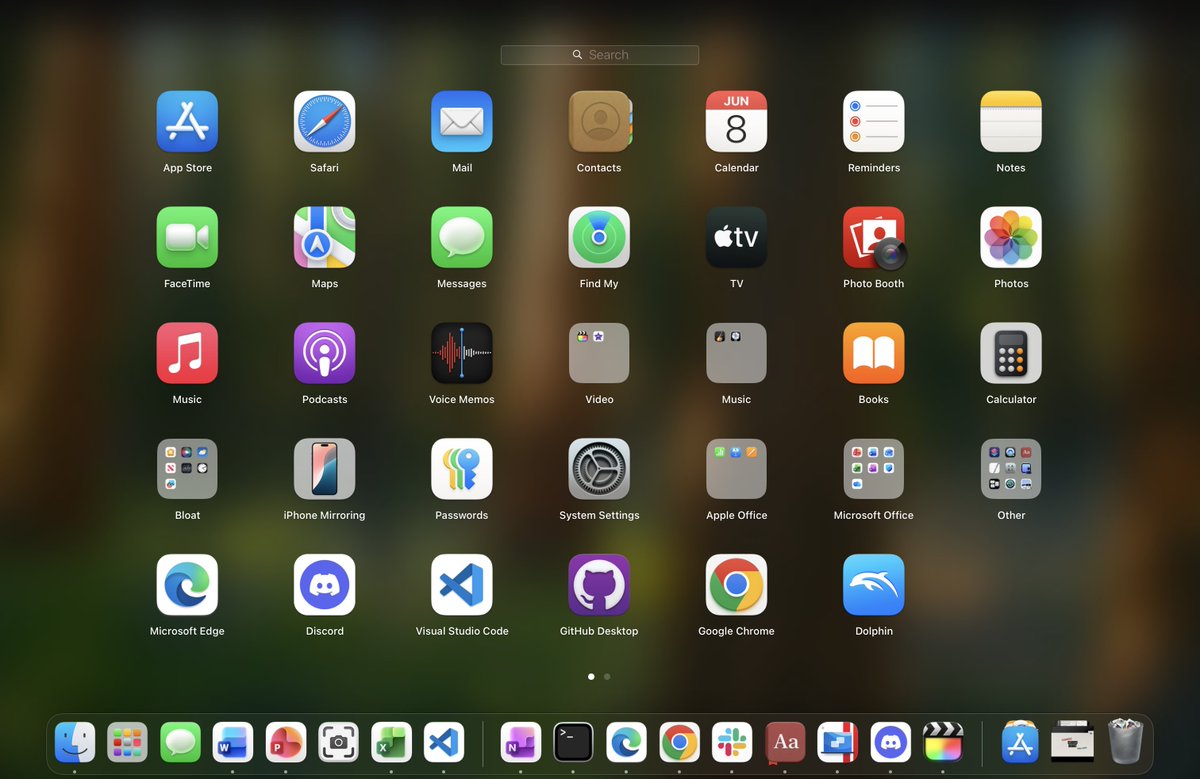
Task: Open the Contacts app
Action: click(x=599, y=121)
